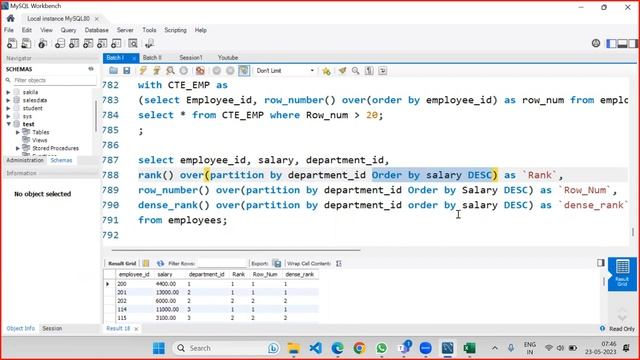Switch to Administration tab in navigator
This screenshot has width=640, height=360.
point(25,160)
